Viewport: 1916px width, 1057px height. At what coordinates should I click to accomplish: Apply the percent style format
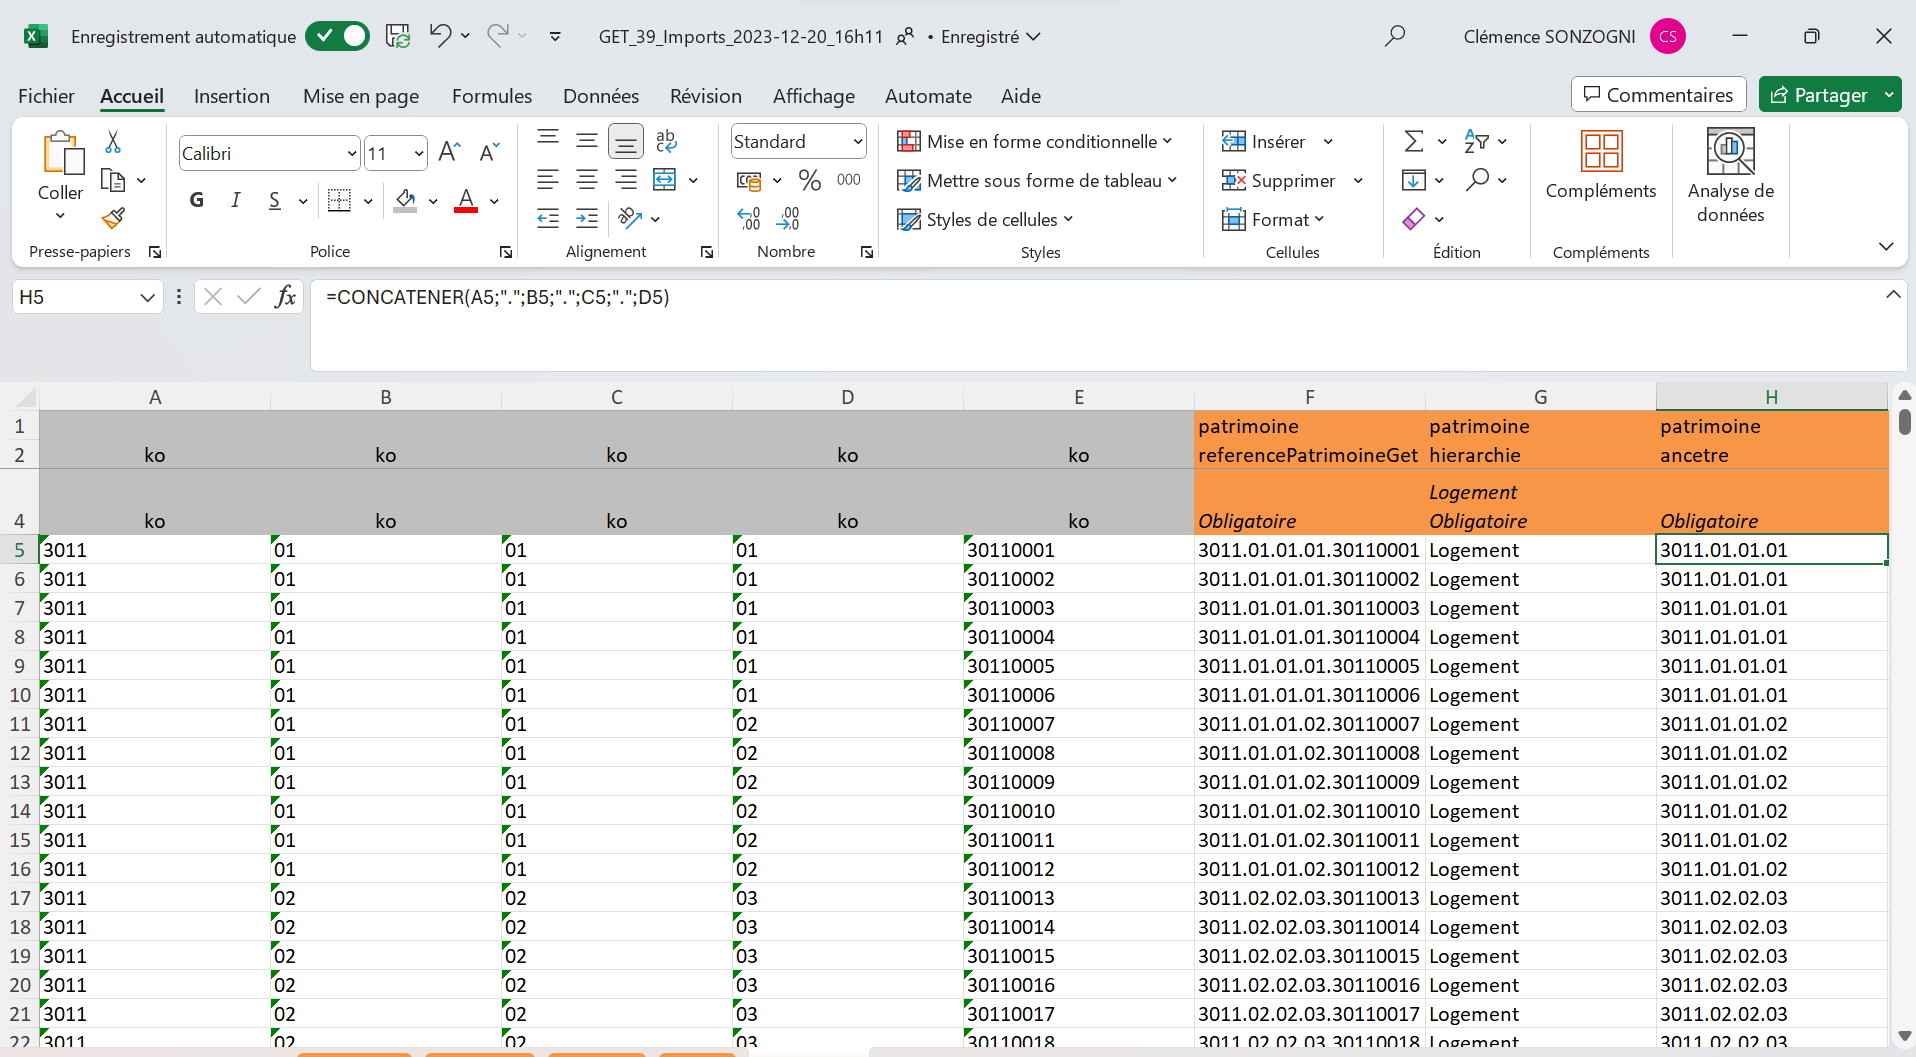(x=809, y=181)
